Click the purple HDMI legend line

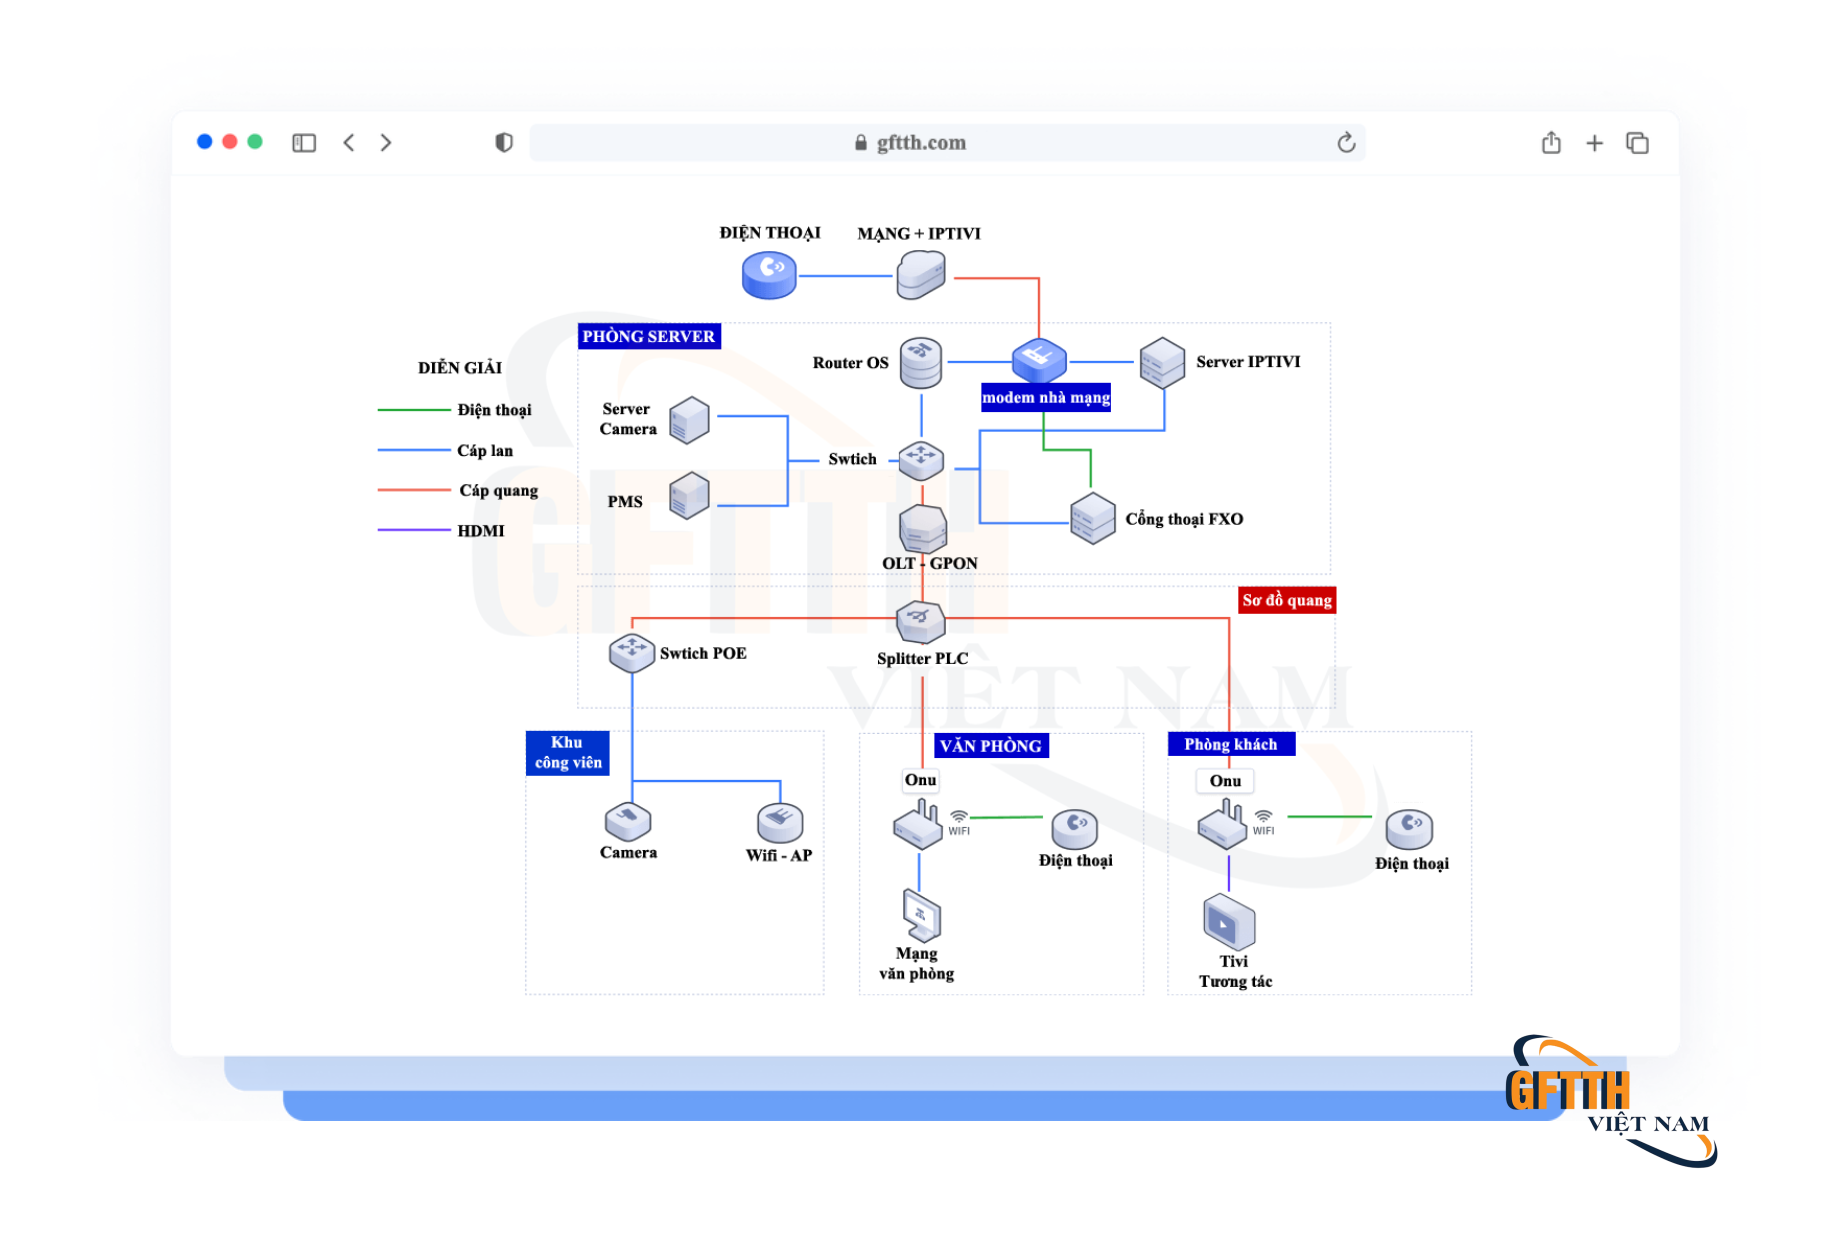click(414, 530)
